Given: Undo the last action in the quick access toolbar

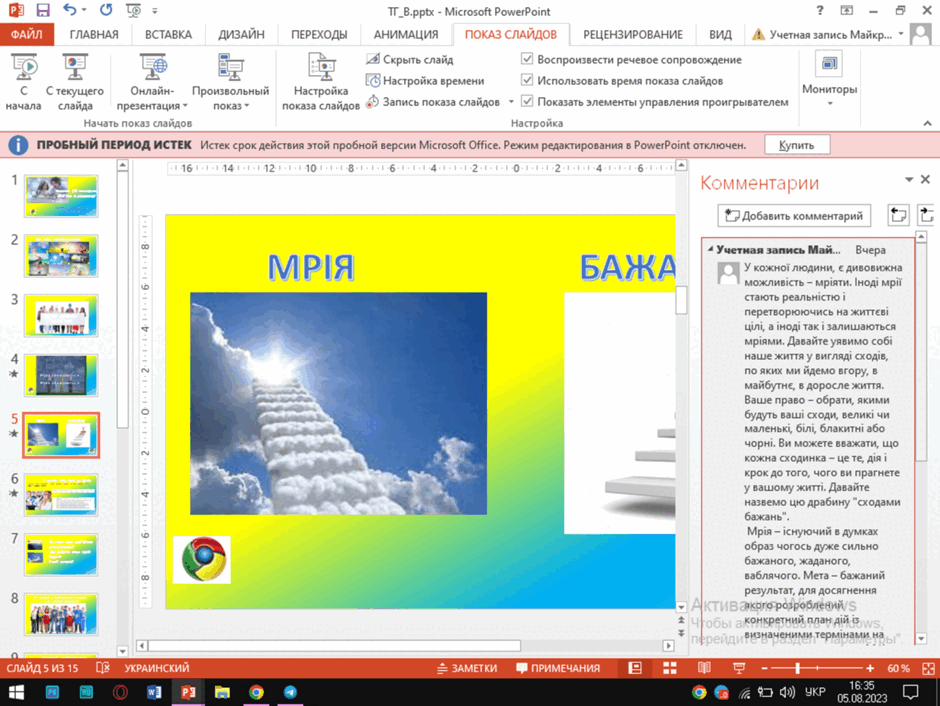Looking at the screenshot, I should [x=70, y=10].
